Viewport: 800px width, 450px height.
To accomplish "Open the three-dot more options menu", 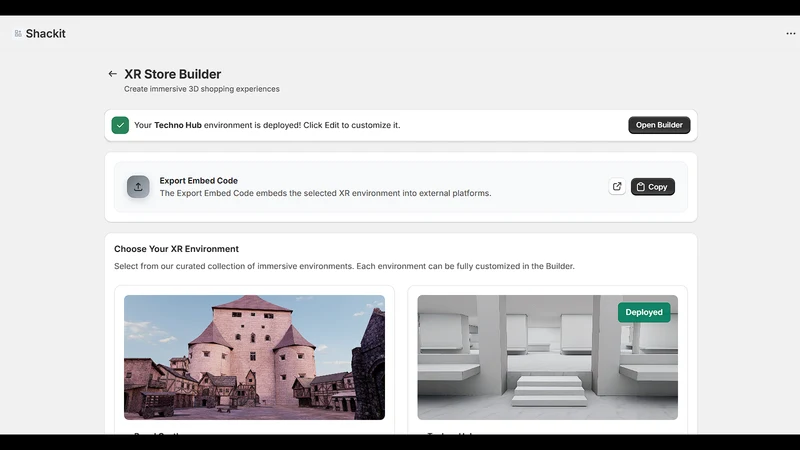I will [x=790, y=34].
